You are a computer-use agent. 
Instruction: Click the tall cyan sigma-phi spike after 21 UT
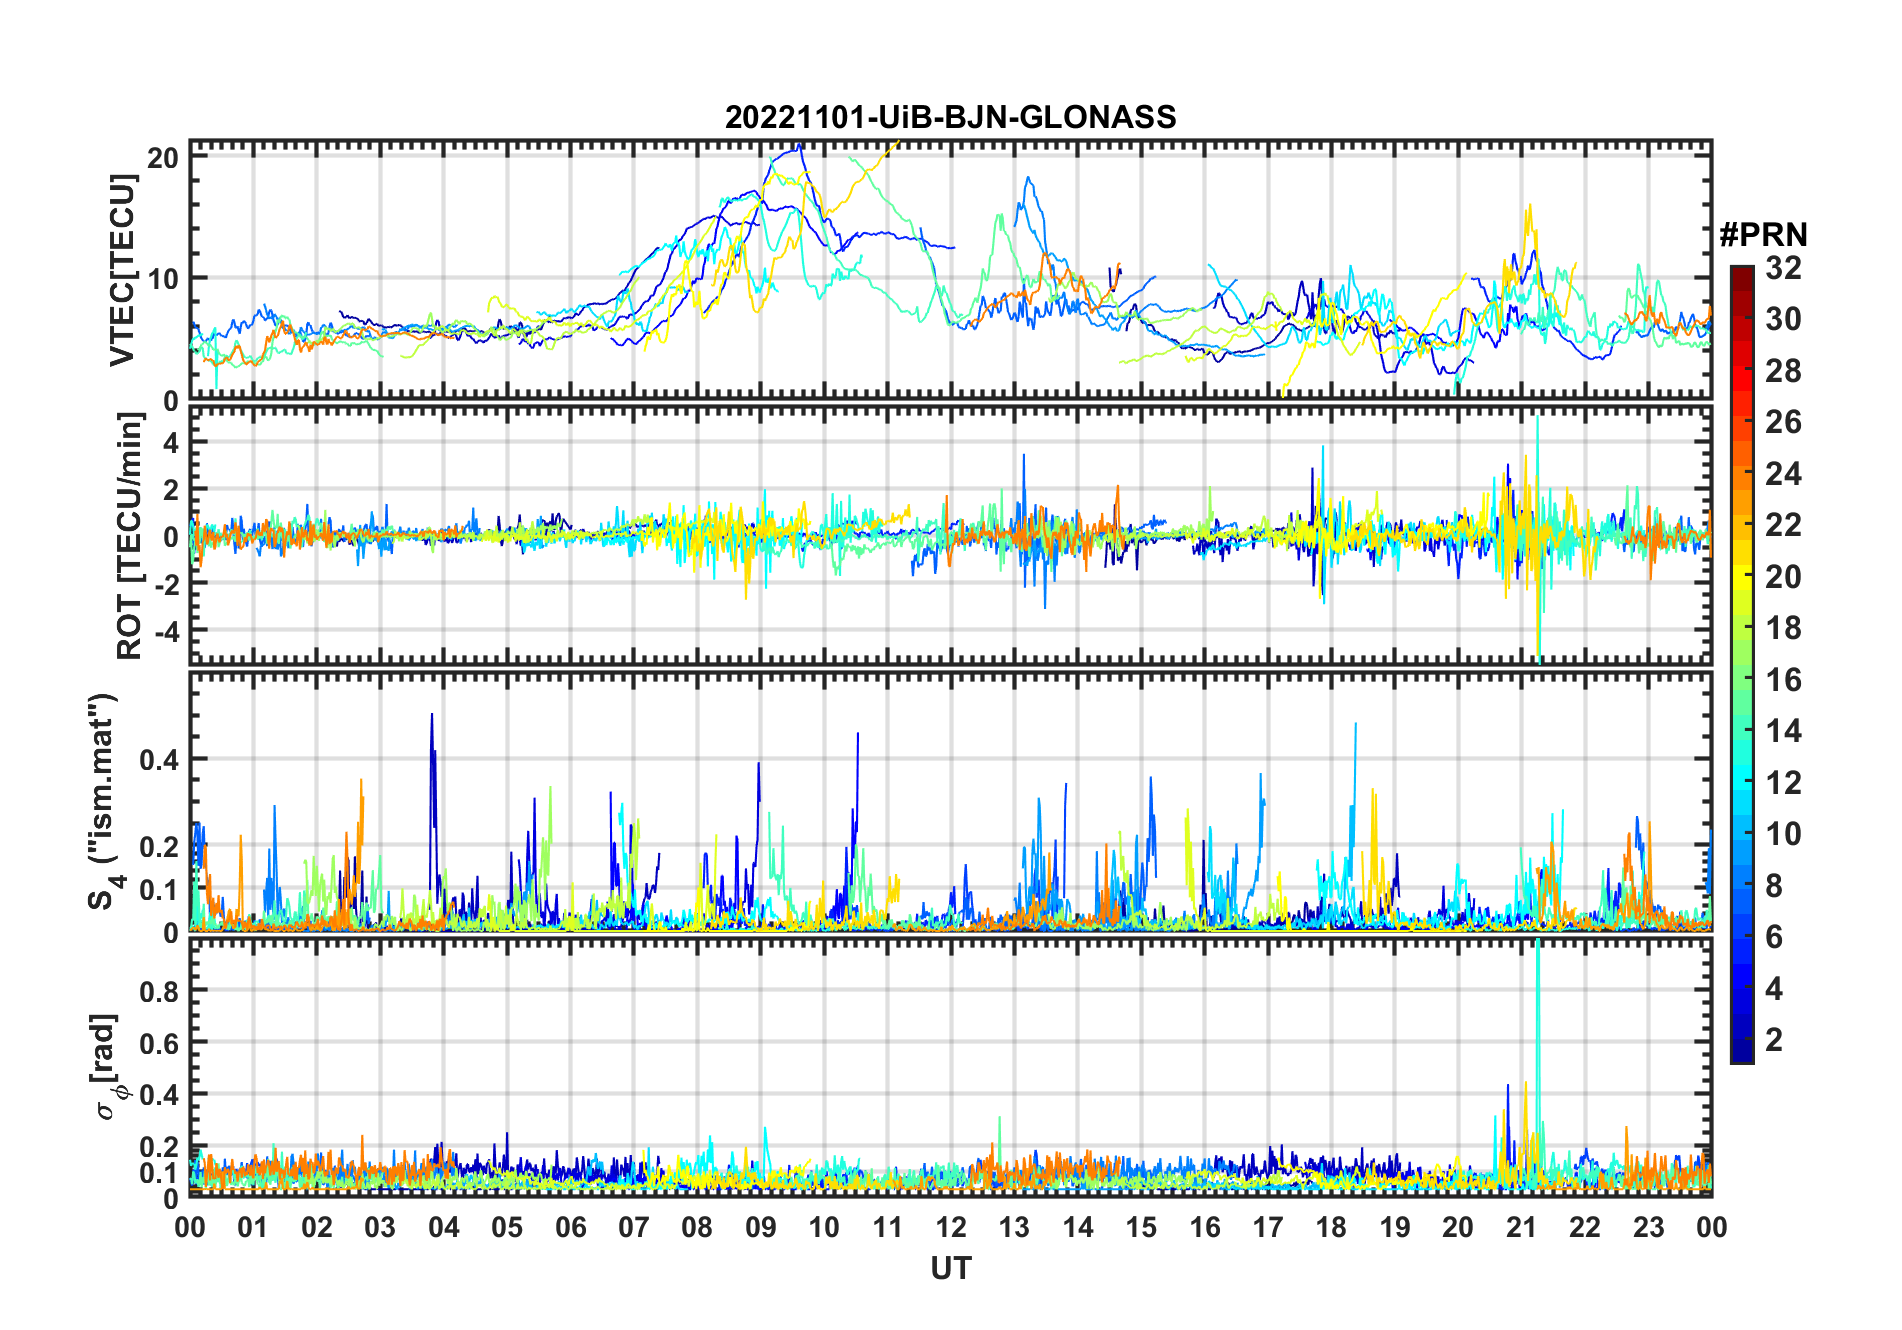1537,1000
